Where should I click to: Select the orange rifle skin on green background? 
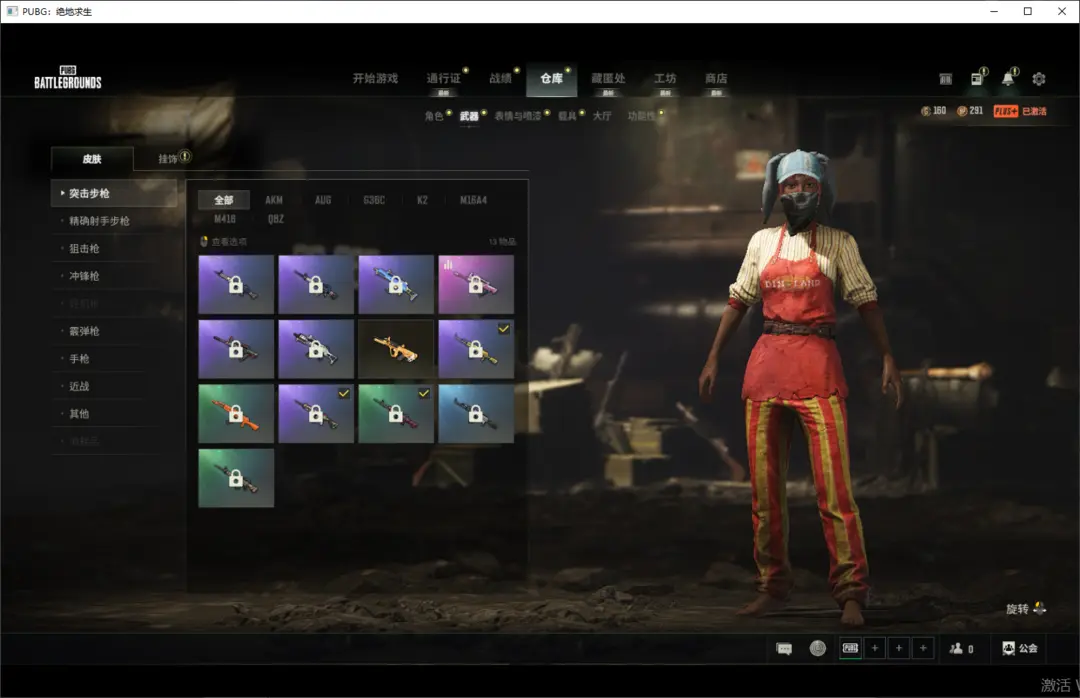click(x=236, y=413)
